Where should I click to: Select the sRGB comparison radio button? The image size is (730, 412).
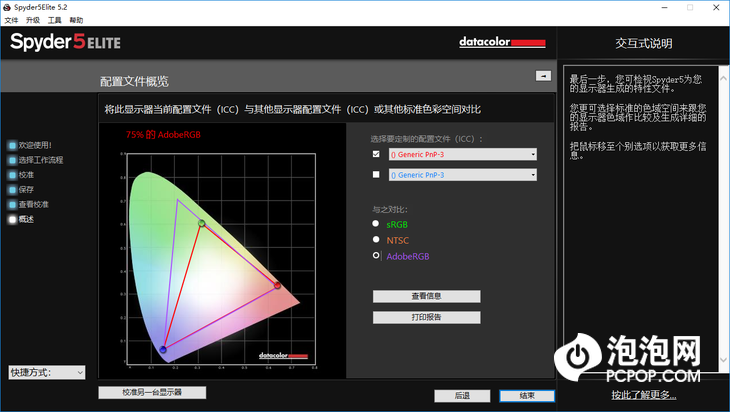(x=376, y=223)
